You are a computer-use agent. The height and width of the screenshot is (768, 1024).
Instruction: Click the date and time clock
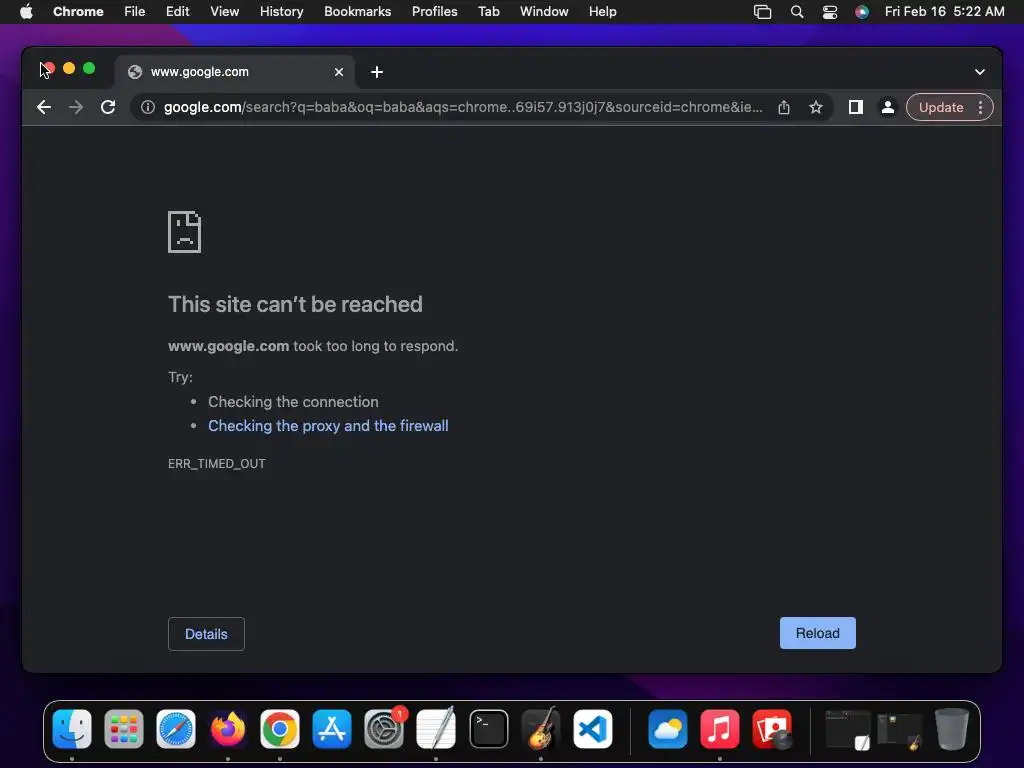click(944, 12)
